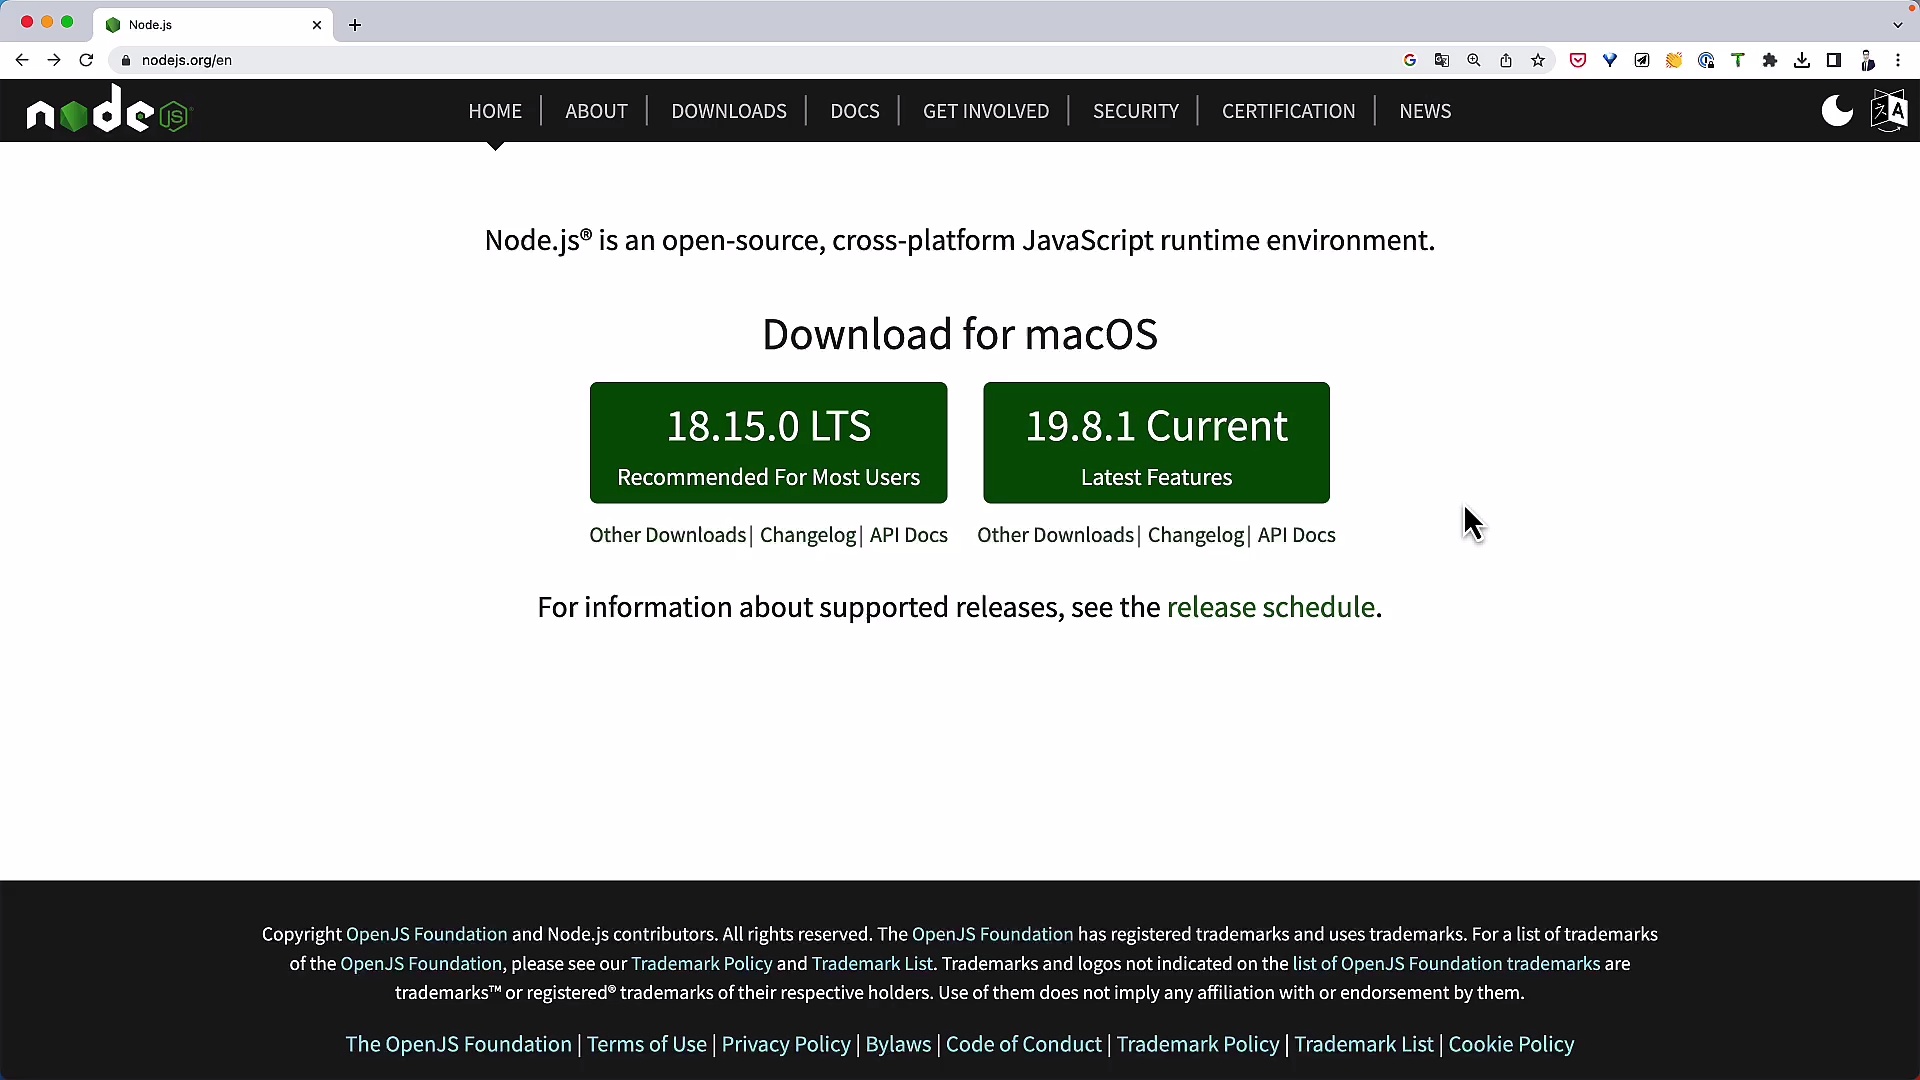This screenshot has width=1920, height=1080.
Task: Open Chrome three-dot menu
Action: (1898, 61)
